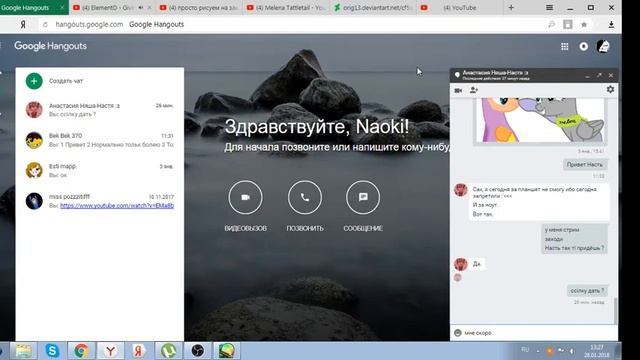Open uTorrent from the taskbar
Viewport: 640px width, 360px height.
coord(168,351)
